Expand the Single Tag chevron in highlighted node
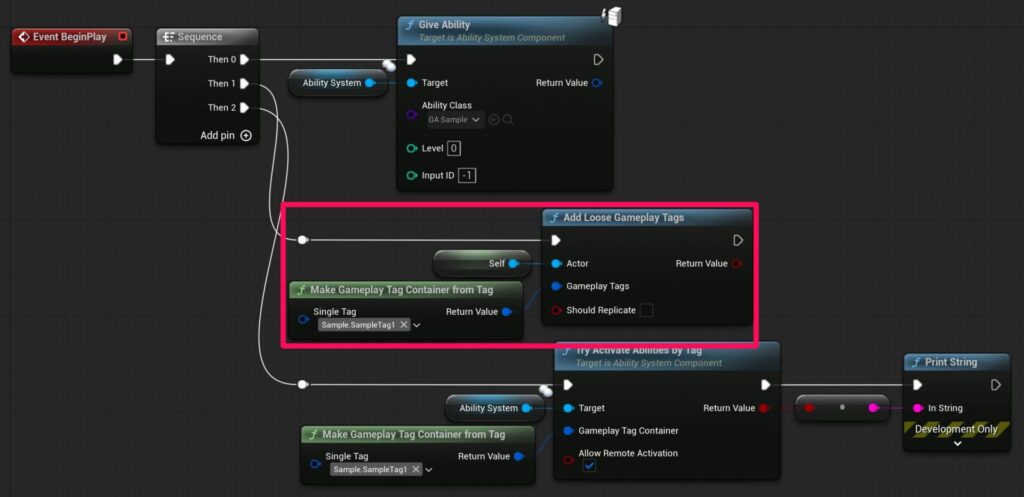The height and width of the screenshot is (497, 1024). click(417, 325)
